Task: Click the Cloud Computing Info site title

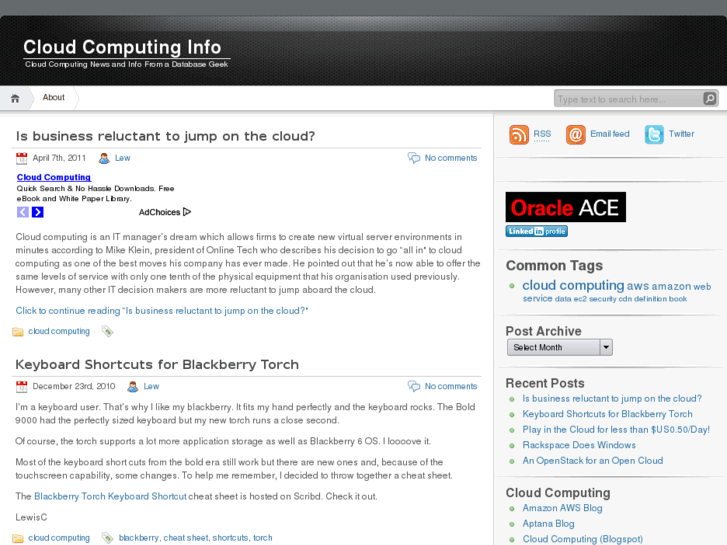Action: [x=122, y=47]
